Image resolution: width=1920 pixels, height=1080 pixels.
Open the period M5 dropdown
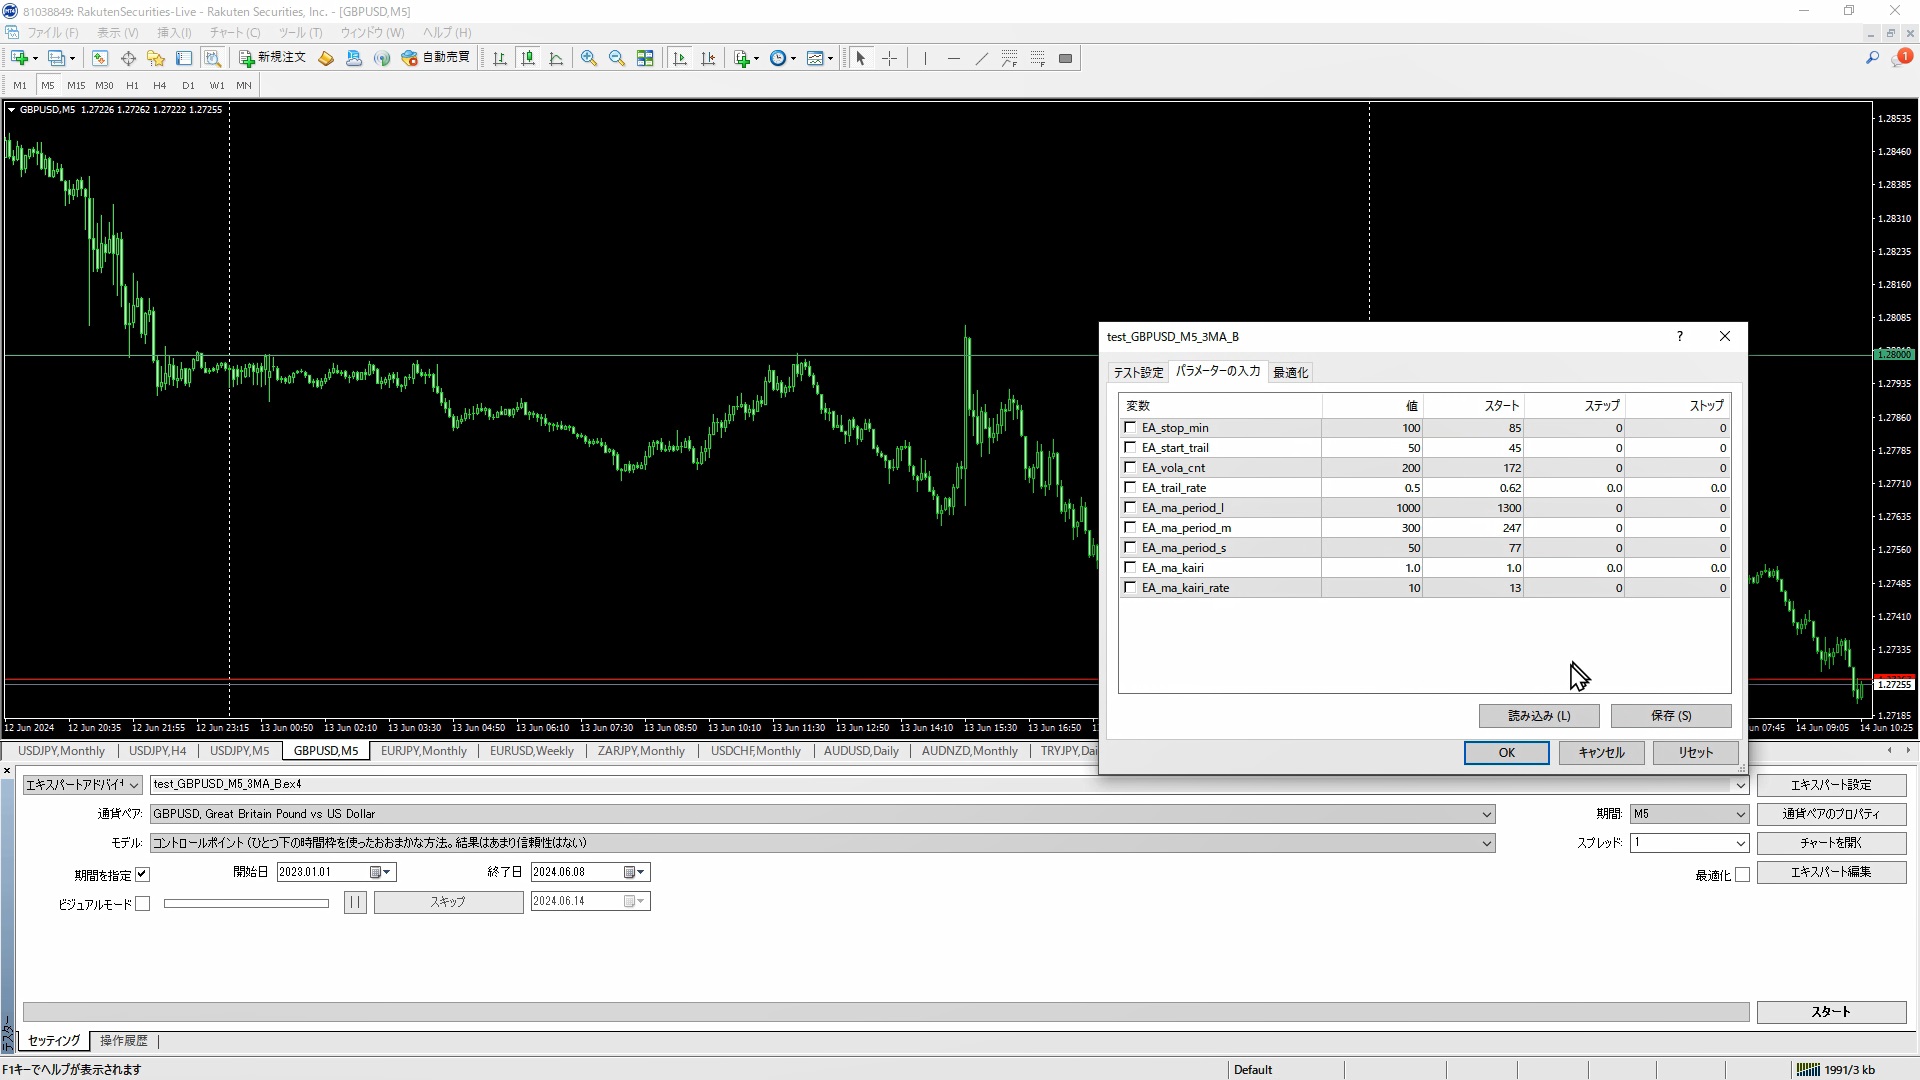pos(1739,814)
